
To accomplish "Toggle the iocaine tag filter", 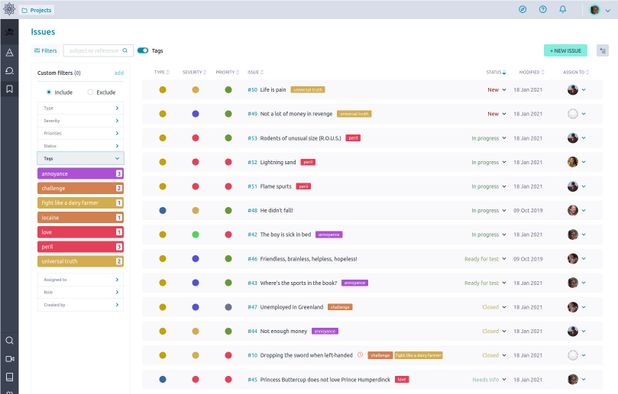I will tap(80, 217).
